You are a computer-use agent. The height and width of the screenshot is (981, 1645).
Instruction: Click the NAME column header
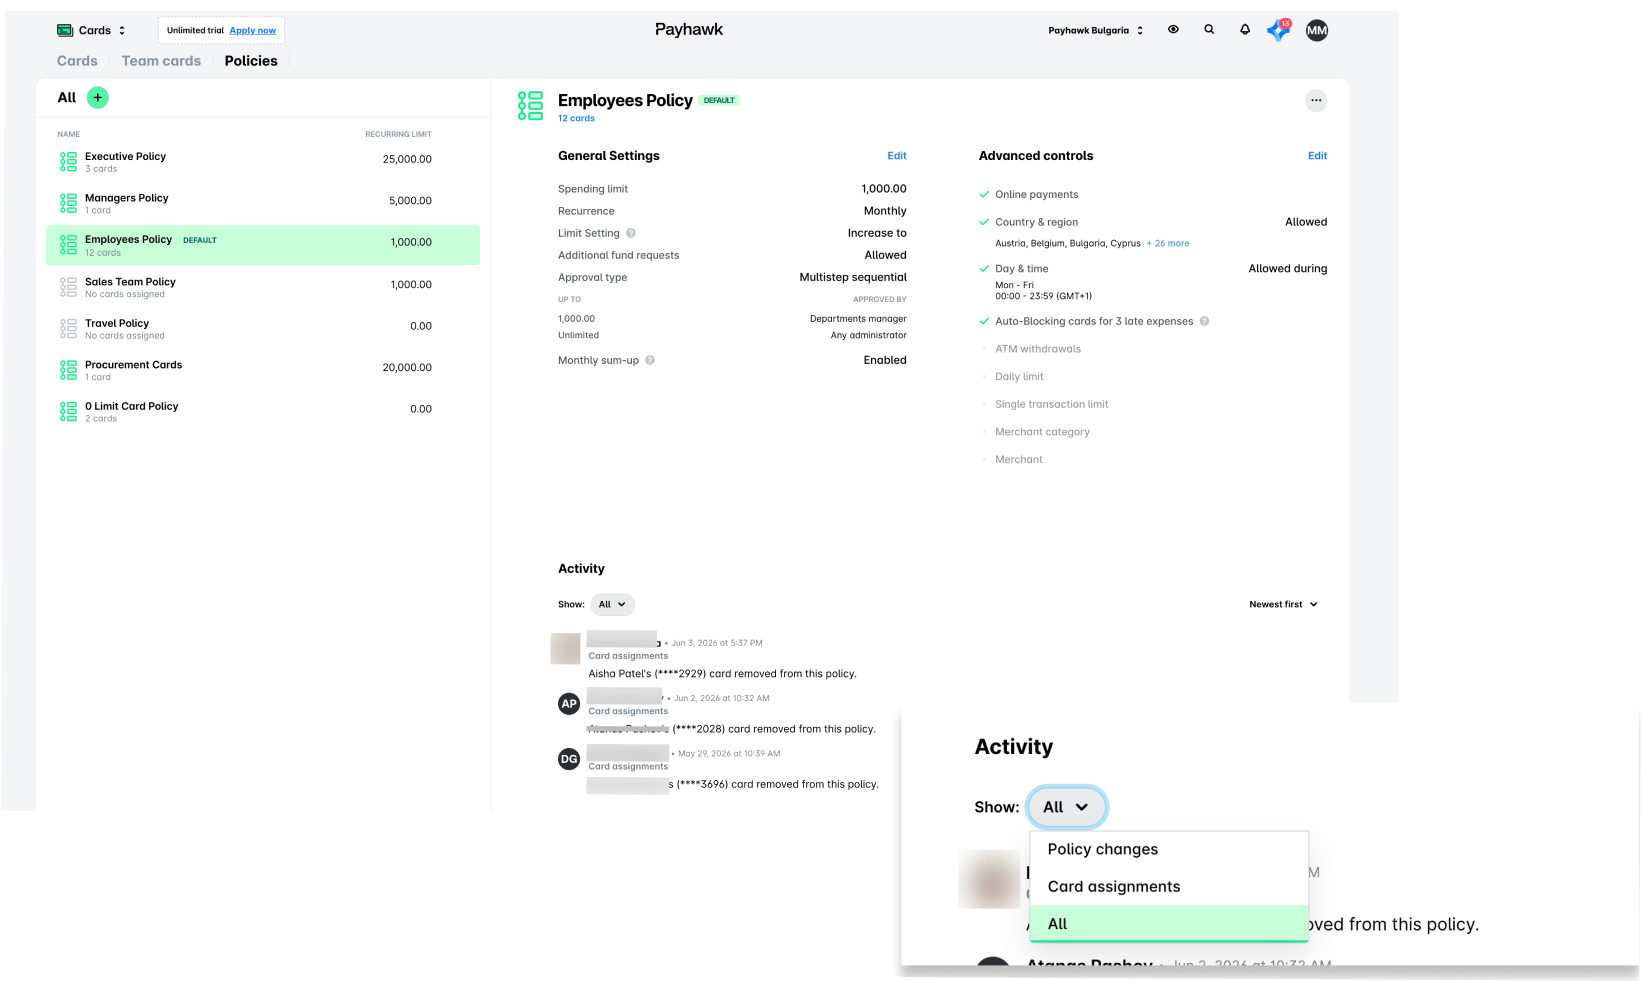click(68, 134)
